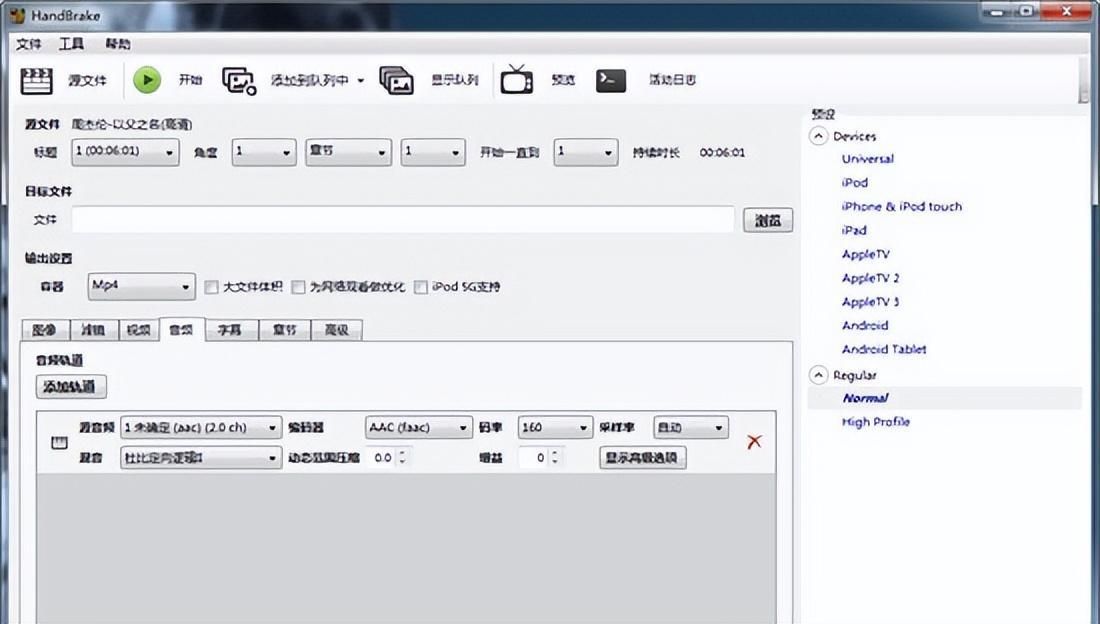Open the audio source dropdown (aac) (2.0 ch)

(201, 427)
